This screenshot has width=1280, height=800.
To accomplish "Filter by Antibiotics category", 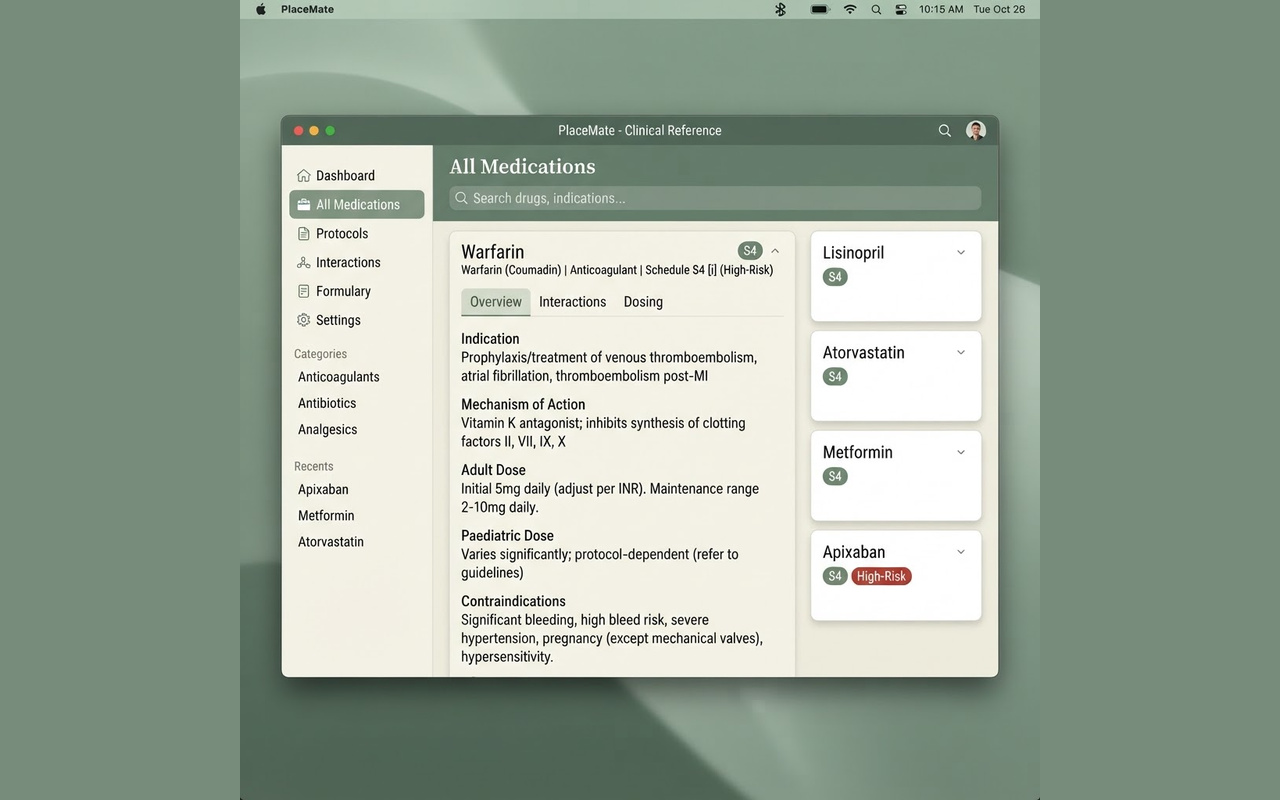I will [327, 403].
